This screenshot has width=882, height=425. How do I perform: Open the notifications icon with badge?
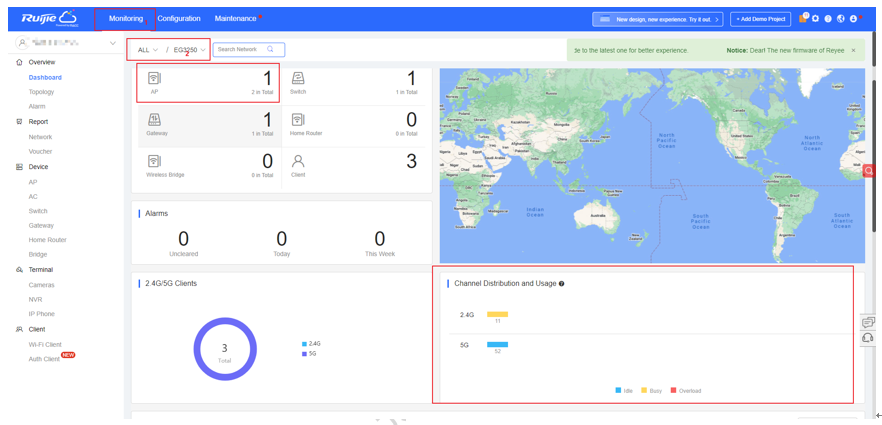pos(803,18)
